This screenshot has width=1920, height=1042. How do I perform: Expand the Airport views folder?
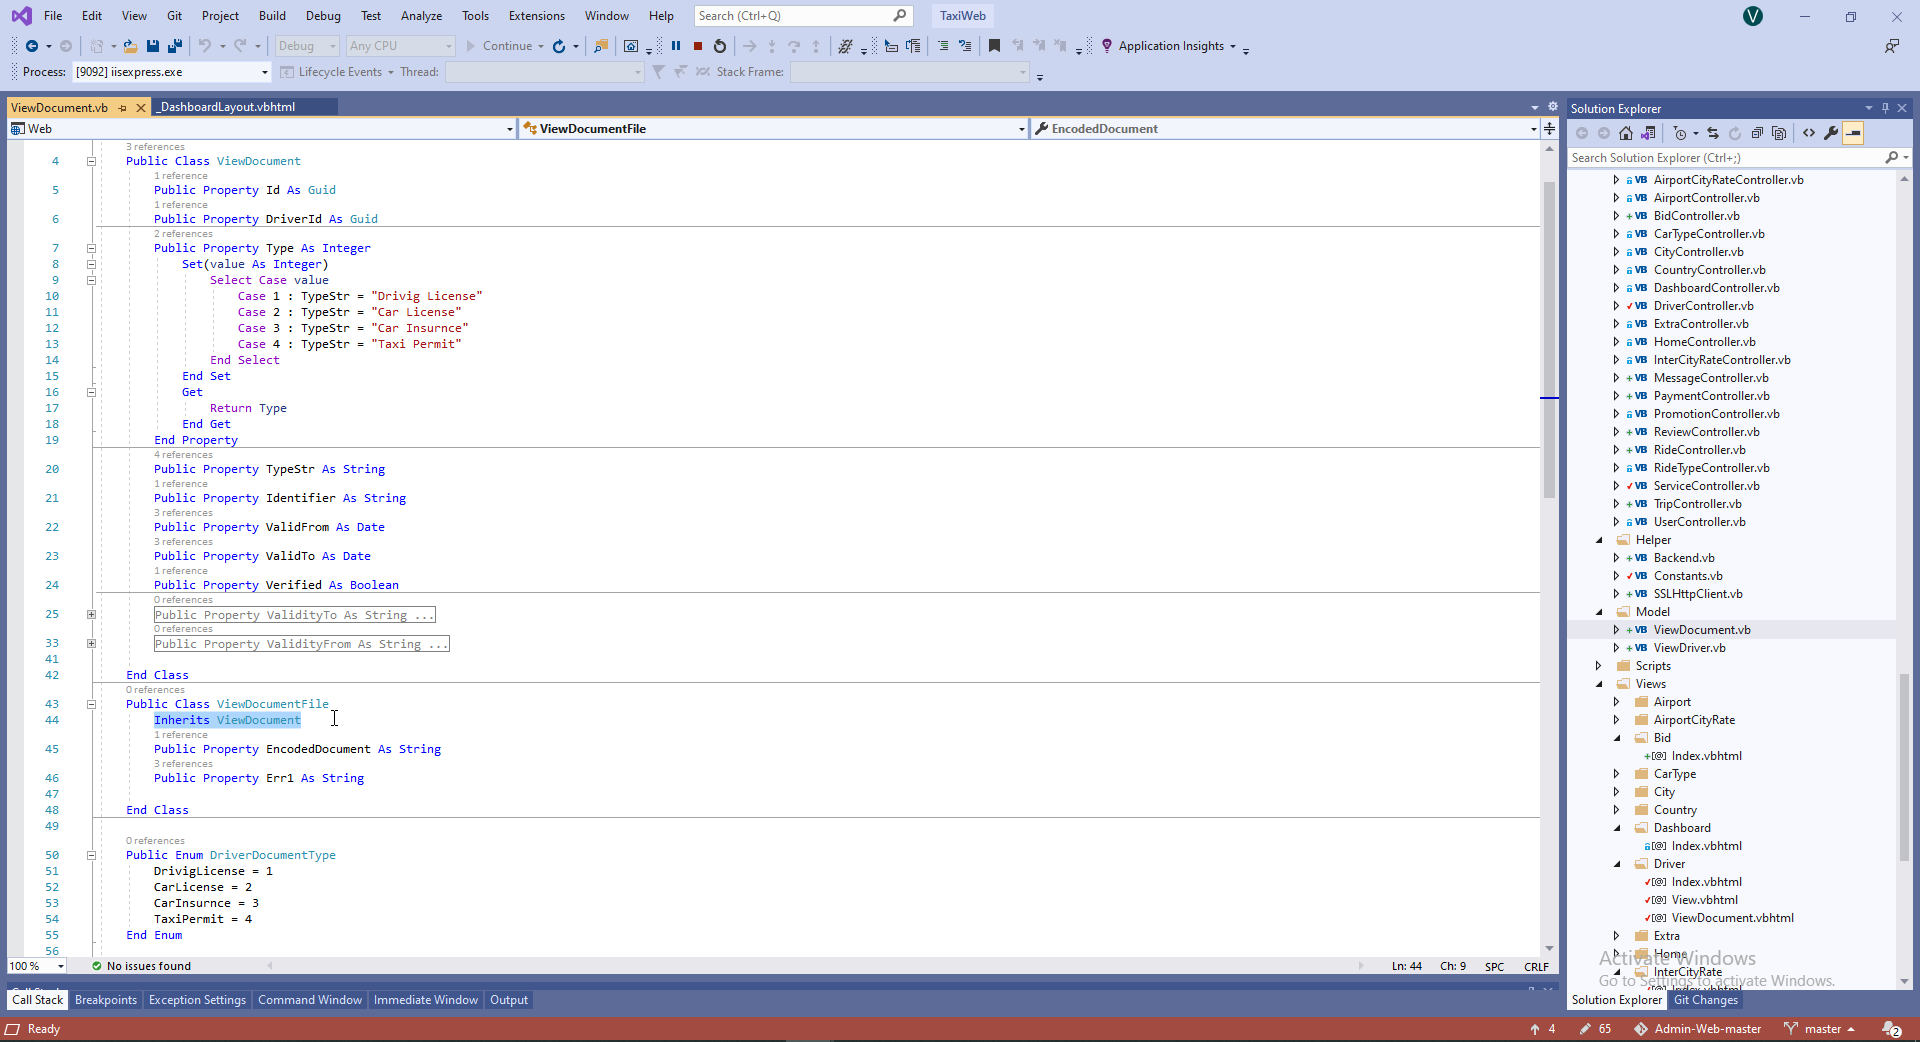pos(1617,702)
